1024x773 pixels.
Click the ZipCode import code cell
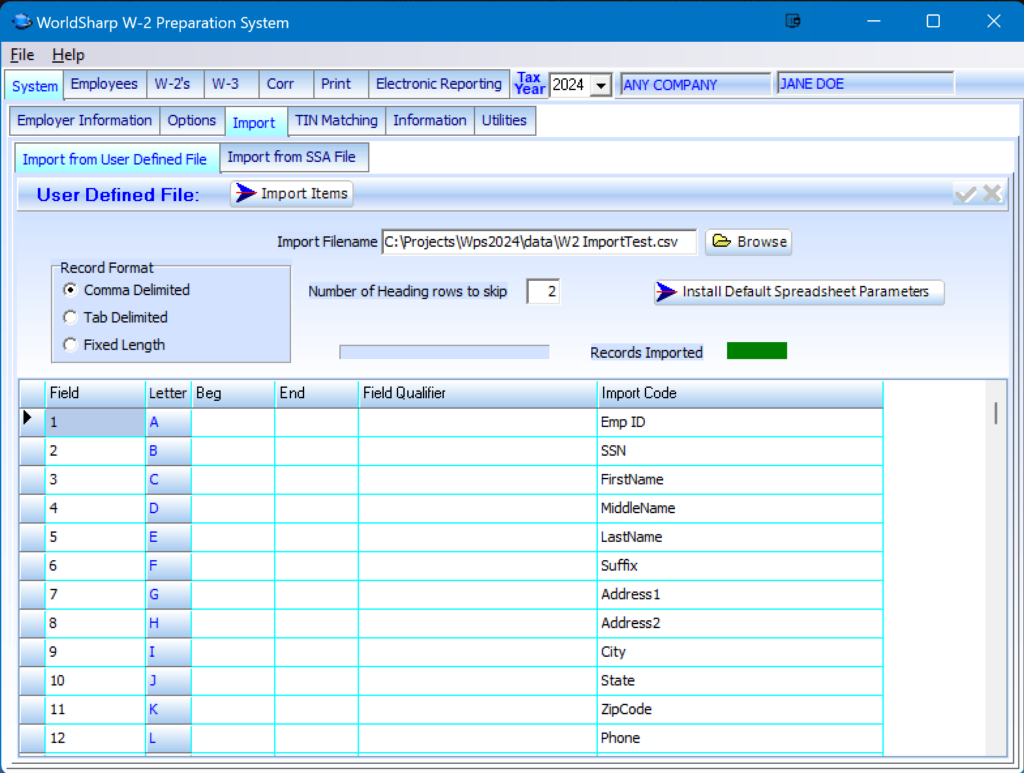741,710
